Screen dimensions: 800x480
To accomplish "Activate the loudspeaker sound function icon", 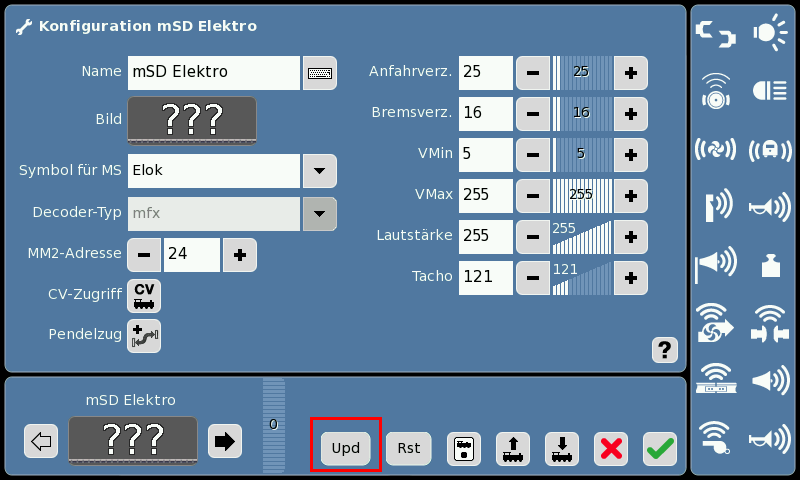I will coord(770,381).
